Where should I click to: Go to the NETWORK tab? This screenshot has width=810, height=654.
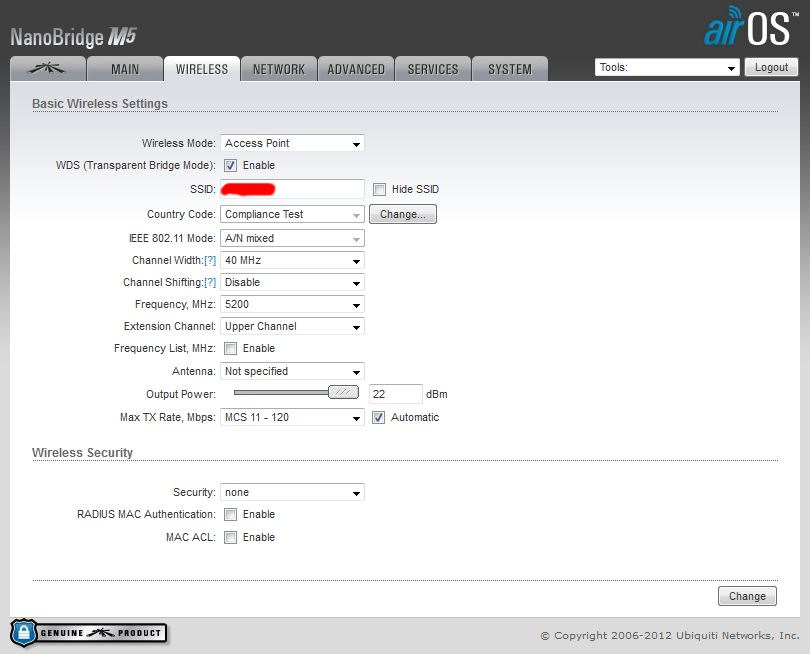[x=279, y=69]
